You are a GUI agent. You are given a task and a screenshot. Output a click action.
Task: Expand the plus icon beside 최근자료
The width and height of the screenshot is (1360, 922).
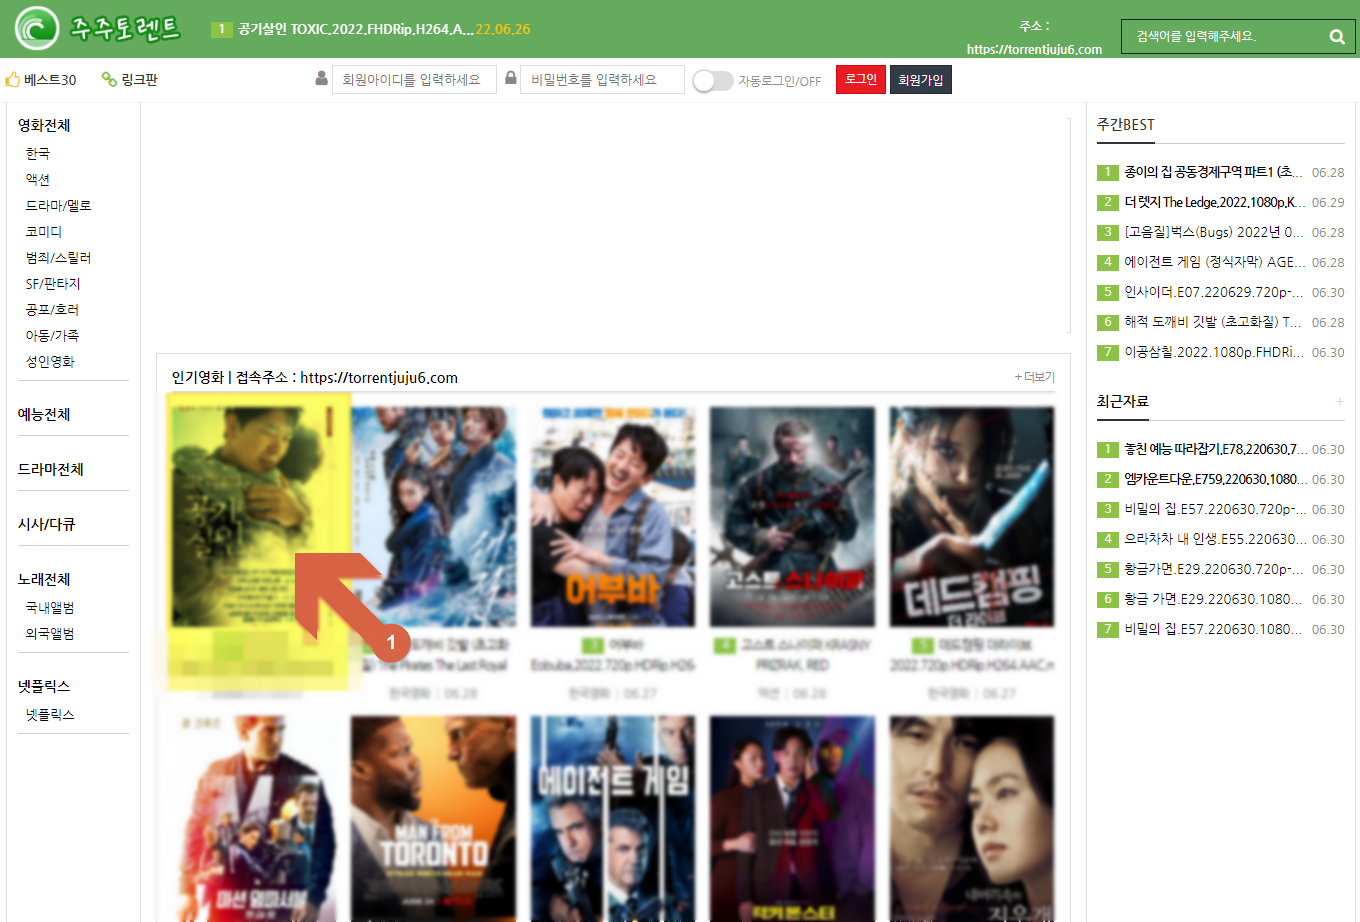pos(1339,401)
